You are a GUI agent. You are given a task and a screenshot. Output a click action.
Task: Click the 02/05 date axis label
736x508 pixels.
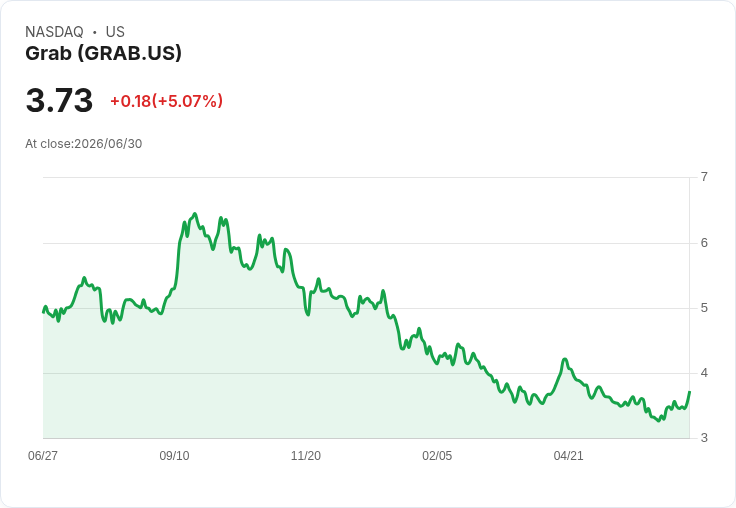(437, 456)
